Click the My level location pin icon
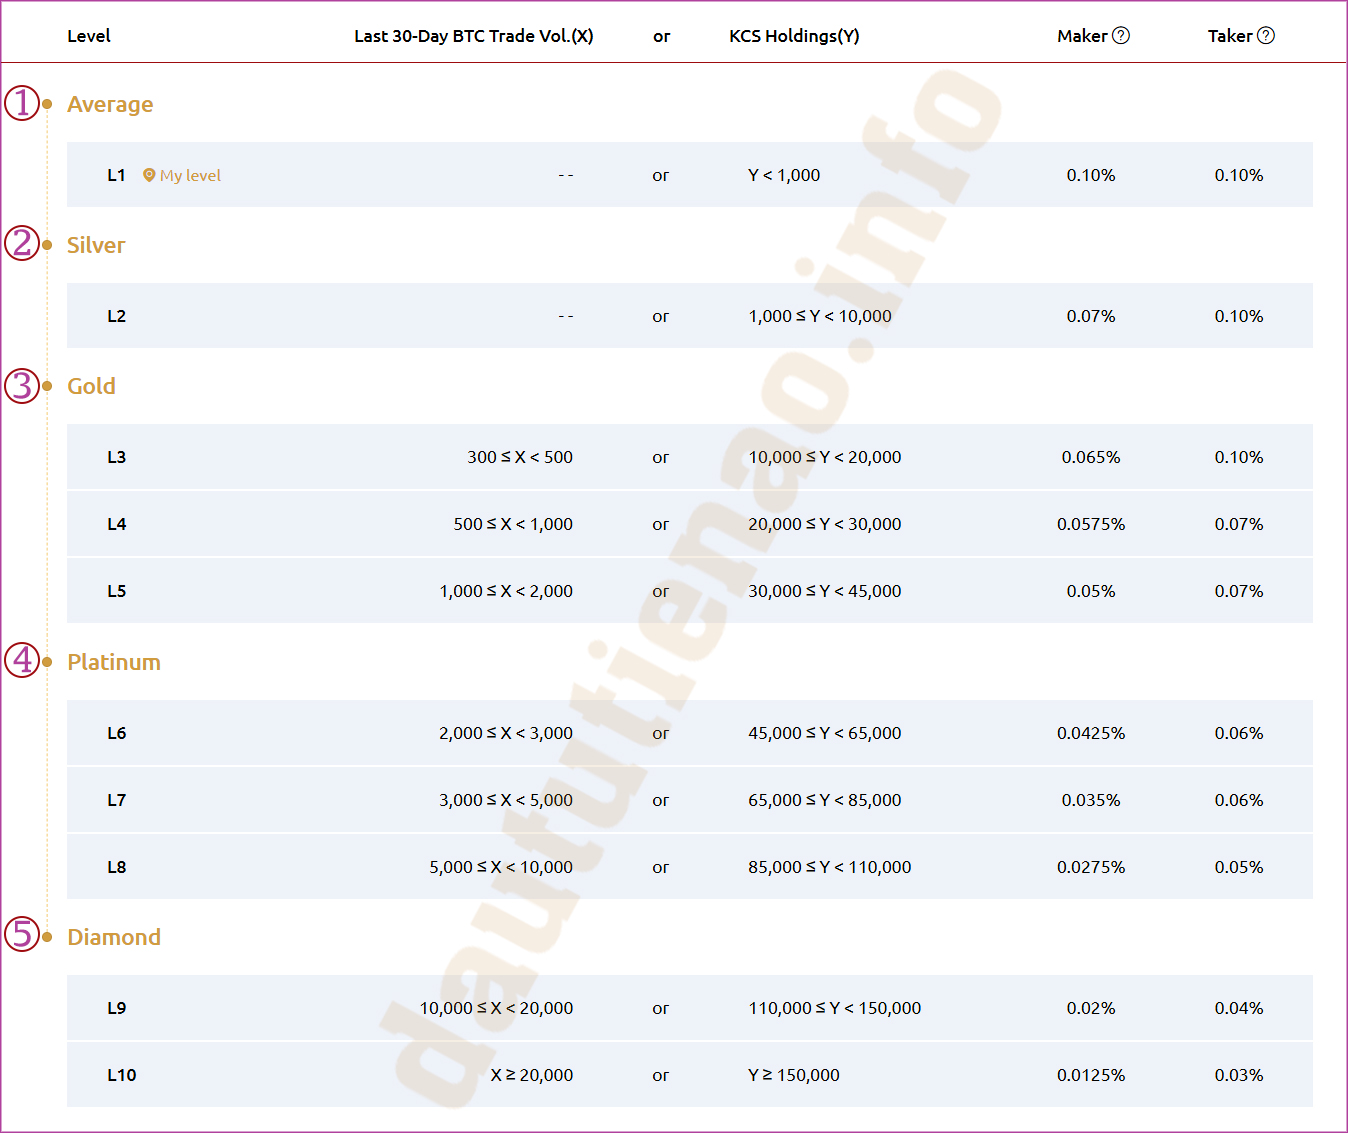 point(149,175)
